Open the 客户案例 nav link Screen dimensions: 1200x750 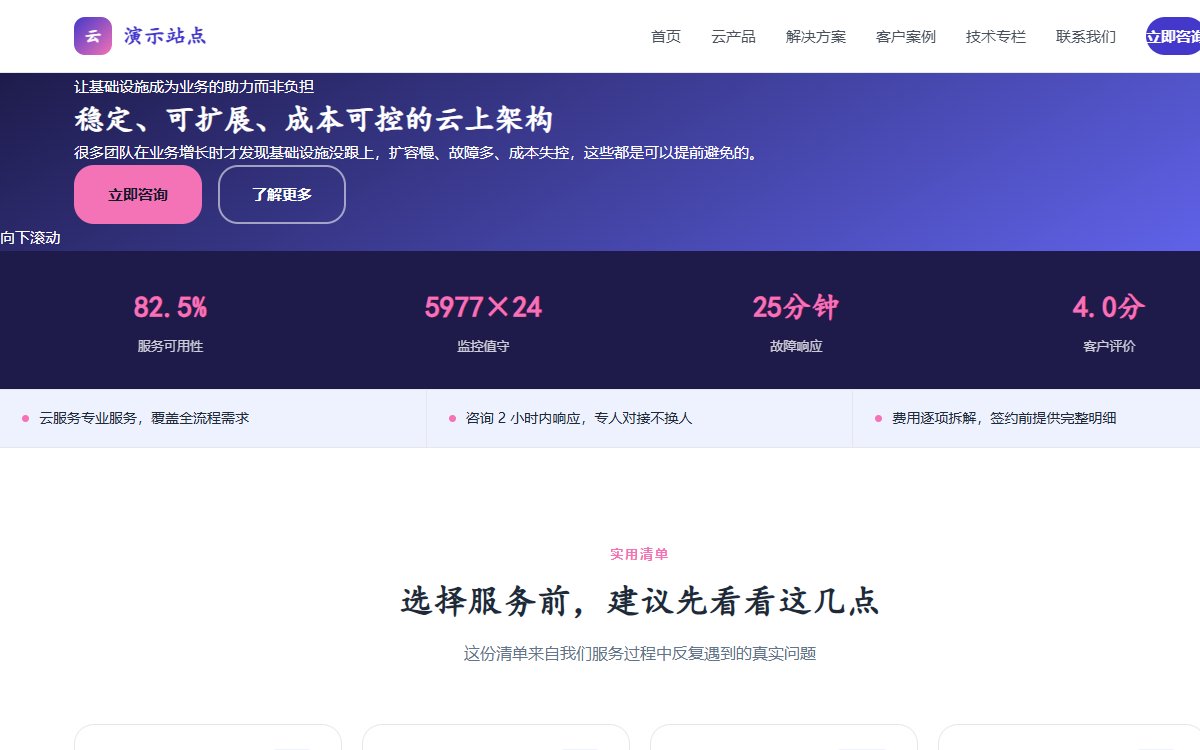point(906,37)
